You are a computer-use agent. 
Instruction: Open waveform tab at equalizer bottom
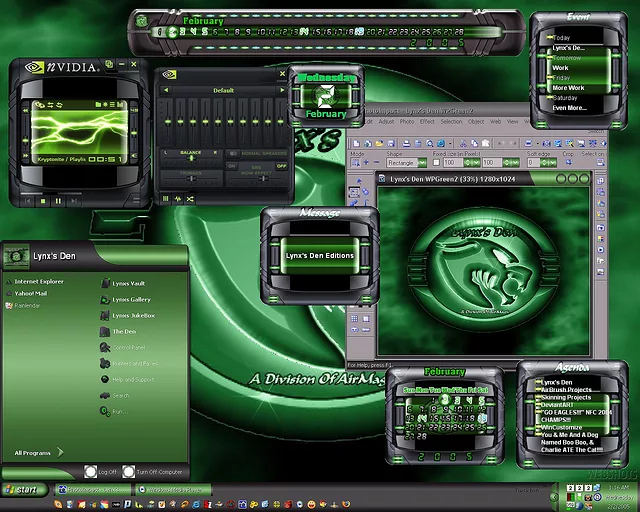[178, 199]
